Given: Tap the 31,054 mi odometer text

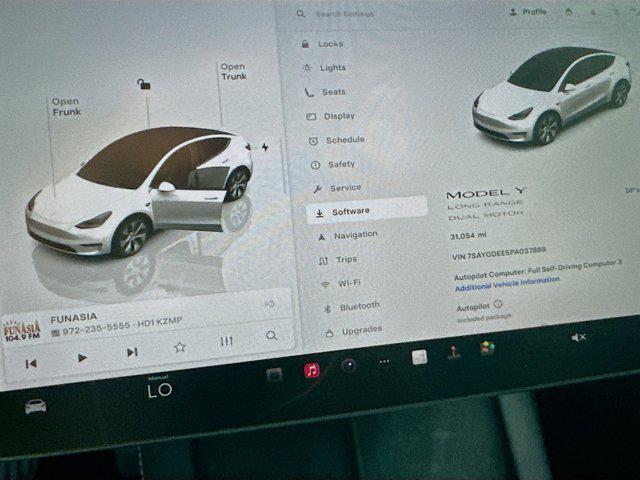Looking at the screenshot, I should (468, 236).
